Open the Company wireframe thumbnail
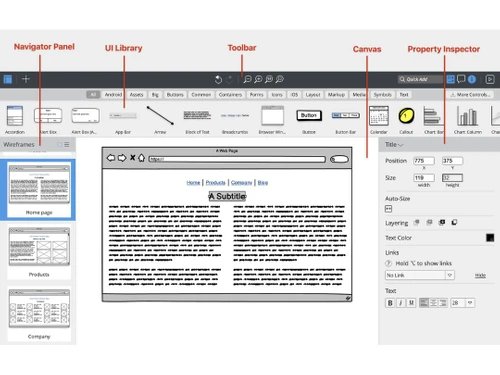Screen dimensions: 500x375 pos(39,314)
